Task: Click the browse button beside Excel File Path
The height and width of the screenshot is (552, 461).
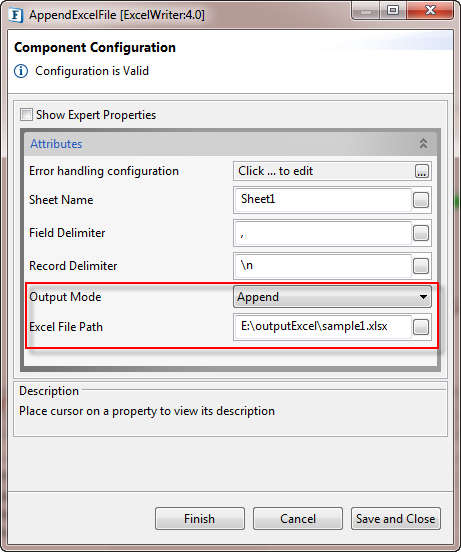Action: pyautogui.click(x=421, y=327)
